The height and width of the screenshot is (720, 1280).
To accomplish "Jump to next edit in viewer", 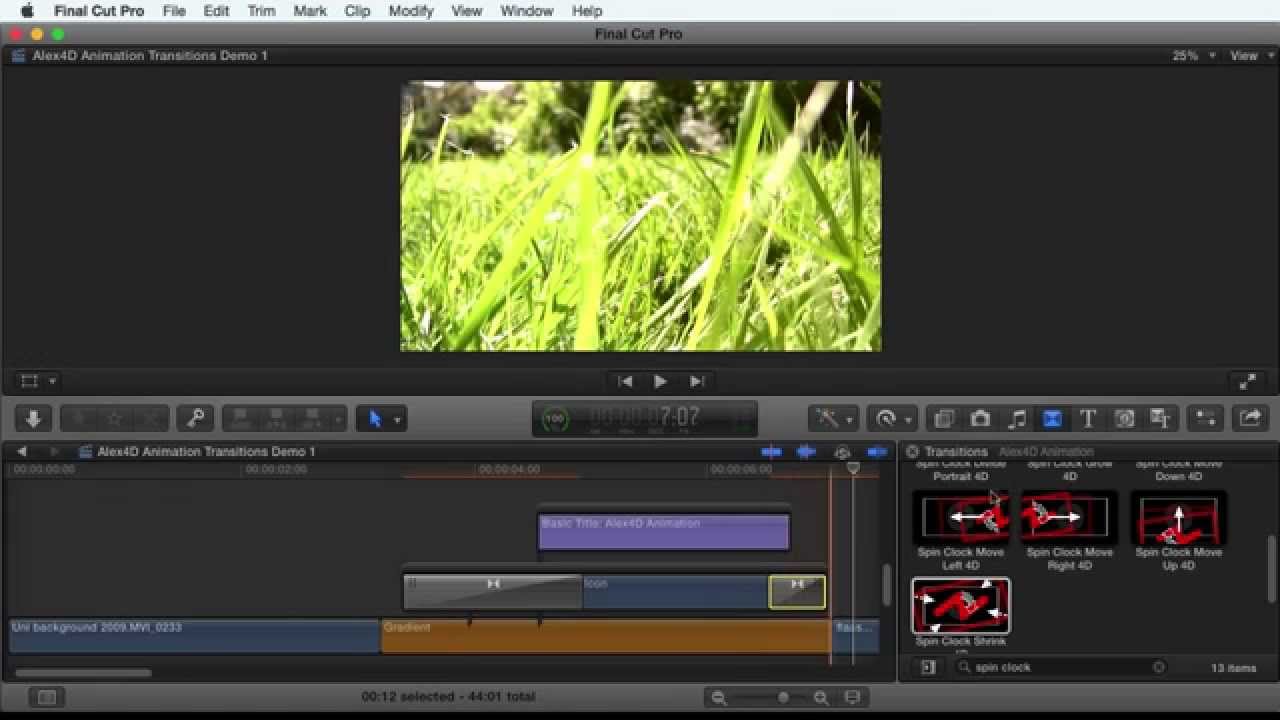I will click(x=697, y=381).
